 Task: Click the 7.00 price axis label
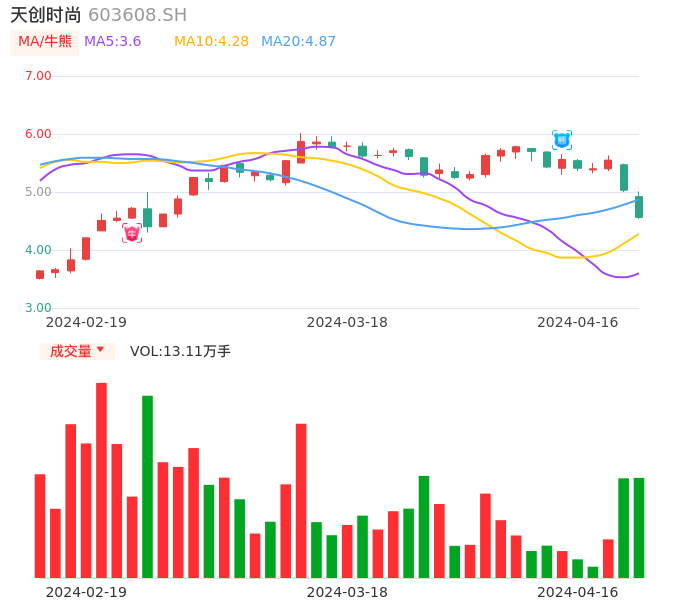pos(38,76)
